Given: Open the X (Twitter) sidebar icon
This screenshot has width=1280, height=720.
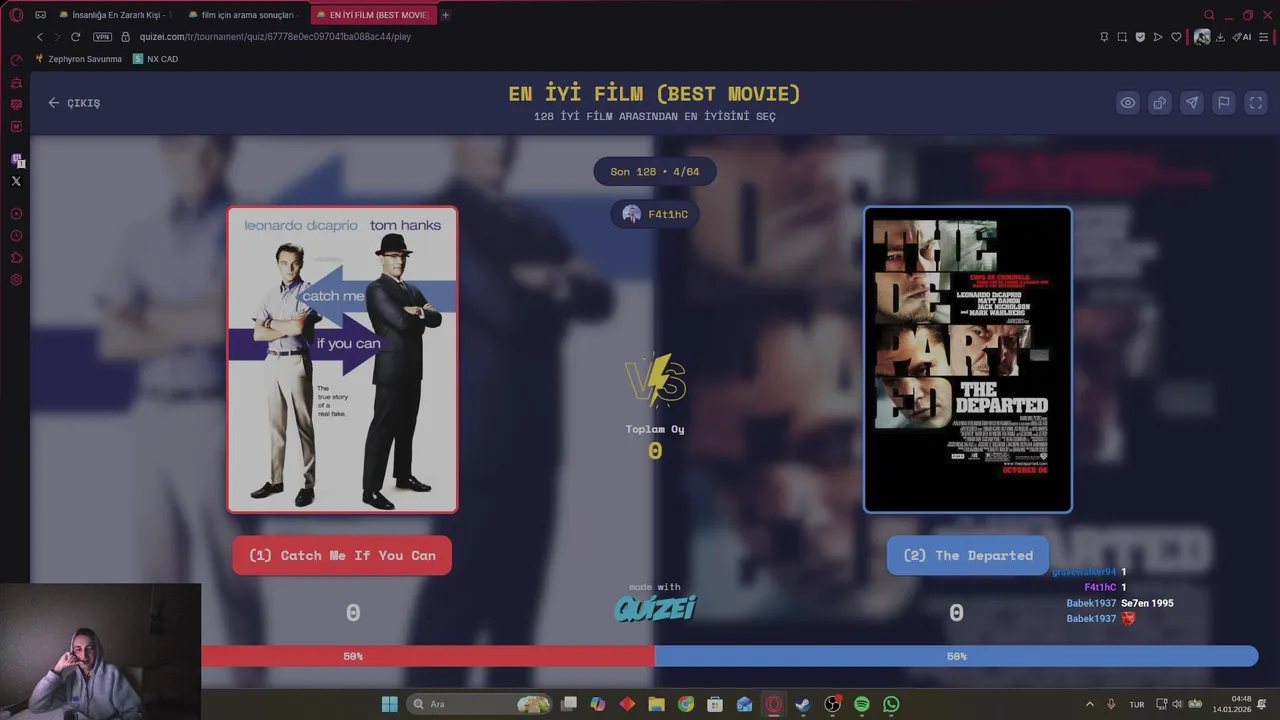Looking at the screenshot, I should pos(16,181).
